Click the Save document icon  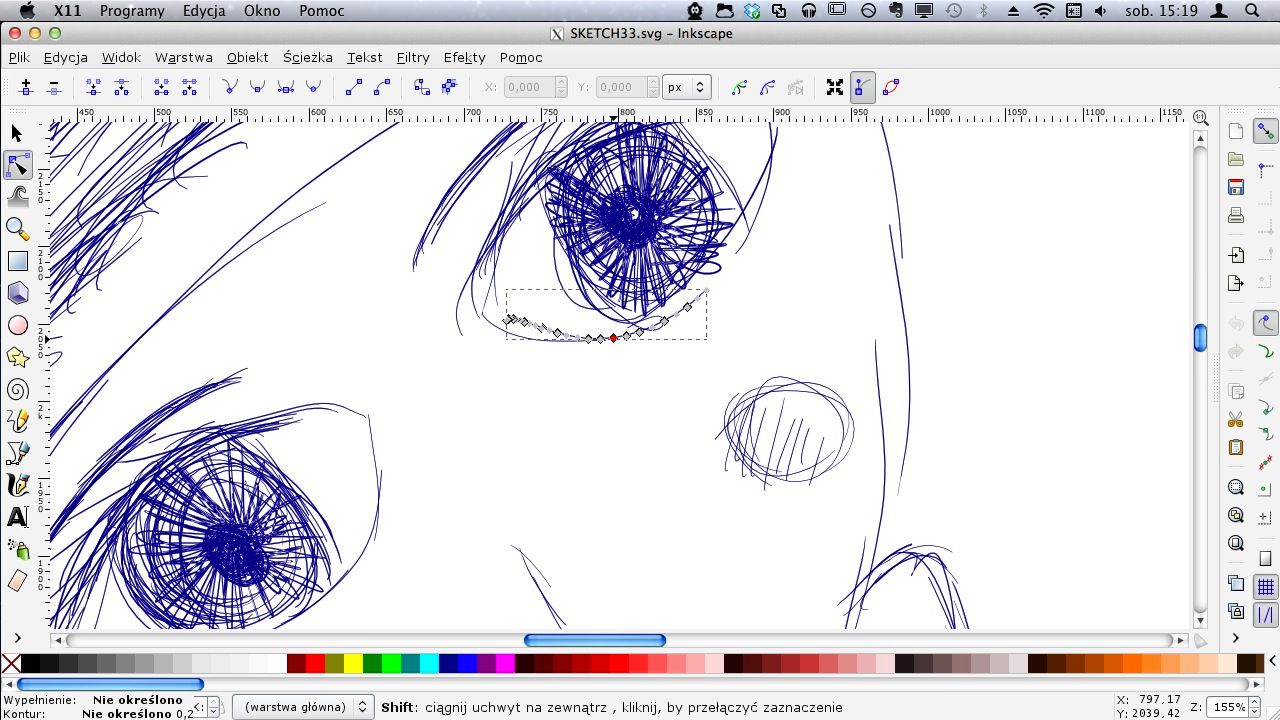(x=1236, y=187)
